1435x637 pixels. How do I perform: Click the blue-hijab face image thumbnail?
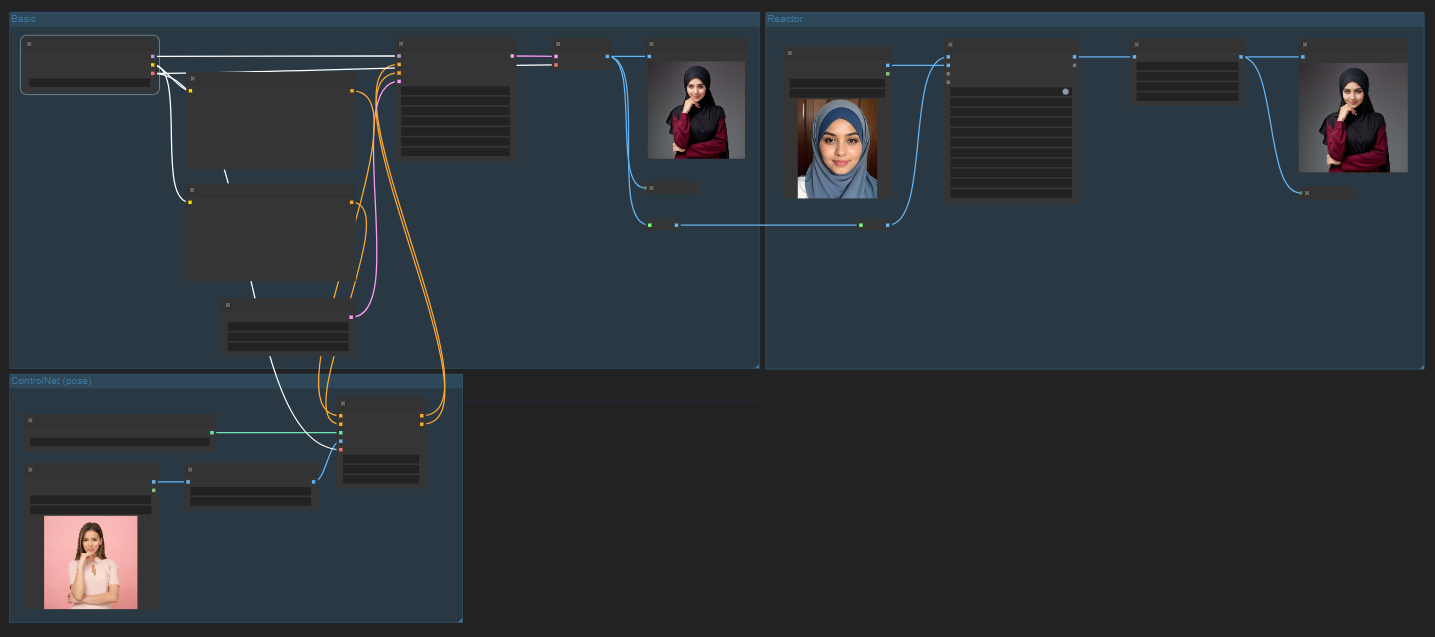[x=836, y=150]
